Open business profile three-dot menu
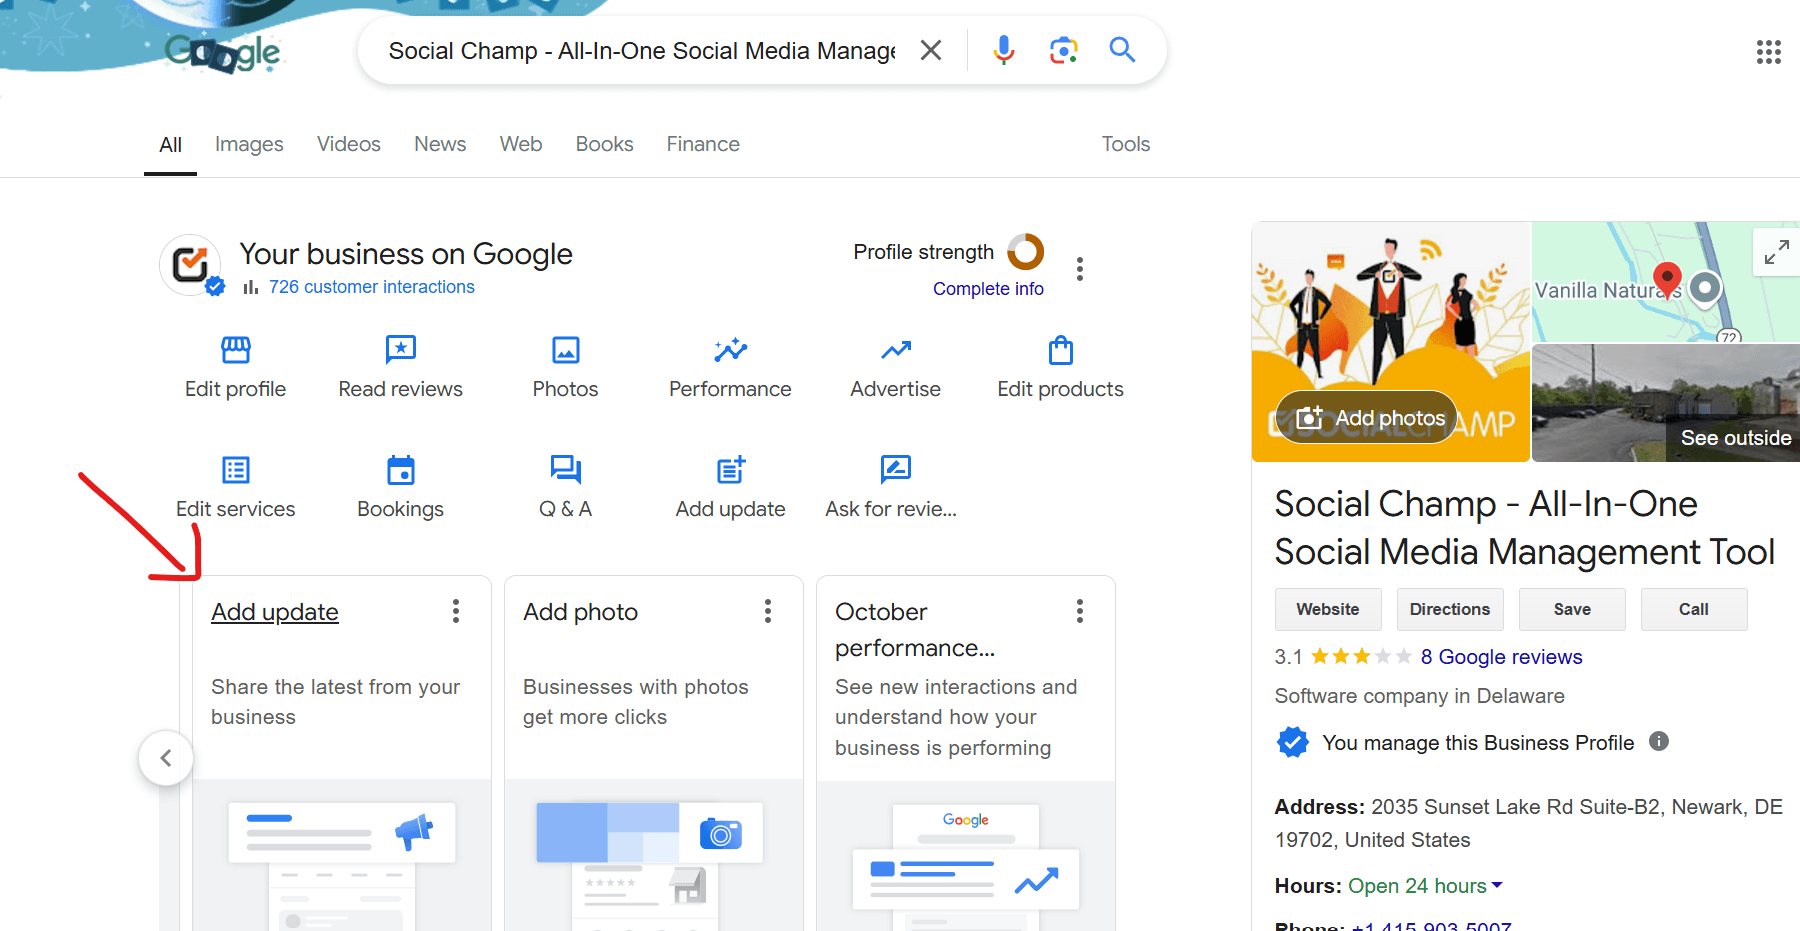The image size is (1800, 931). click(x=1079, y=269)
